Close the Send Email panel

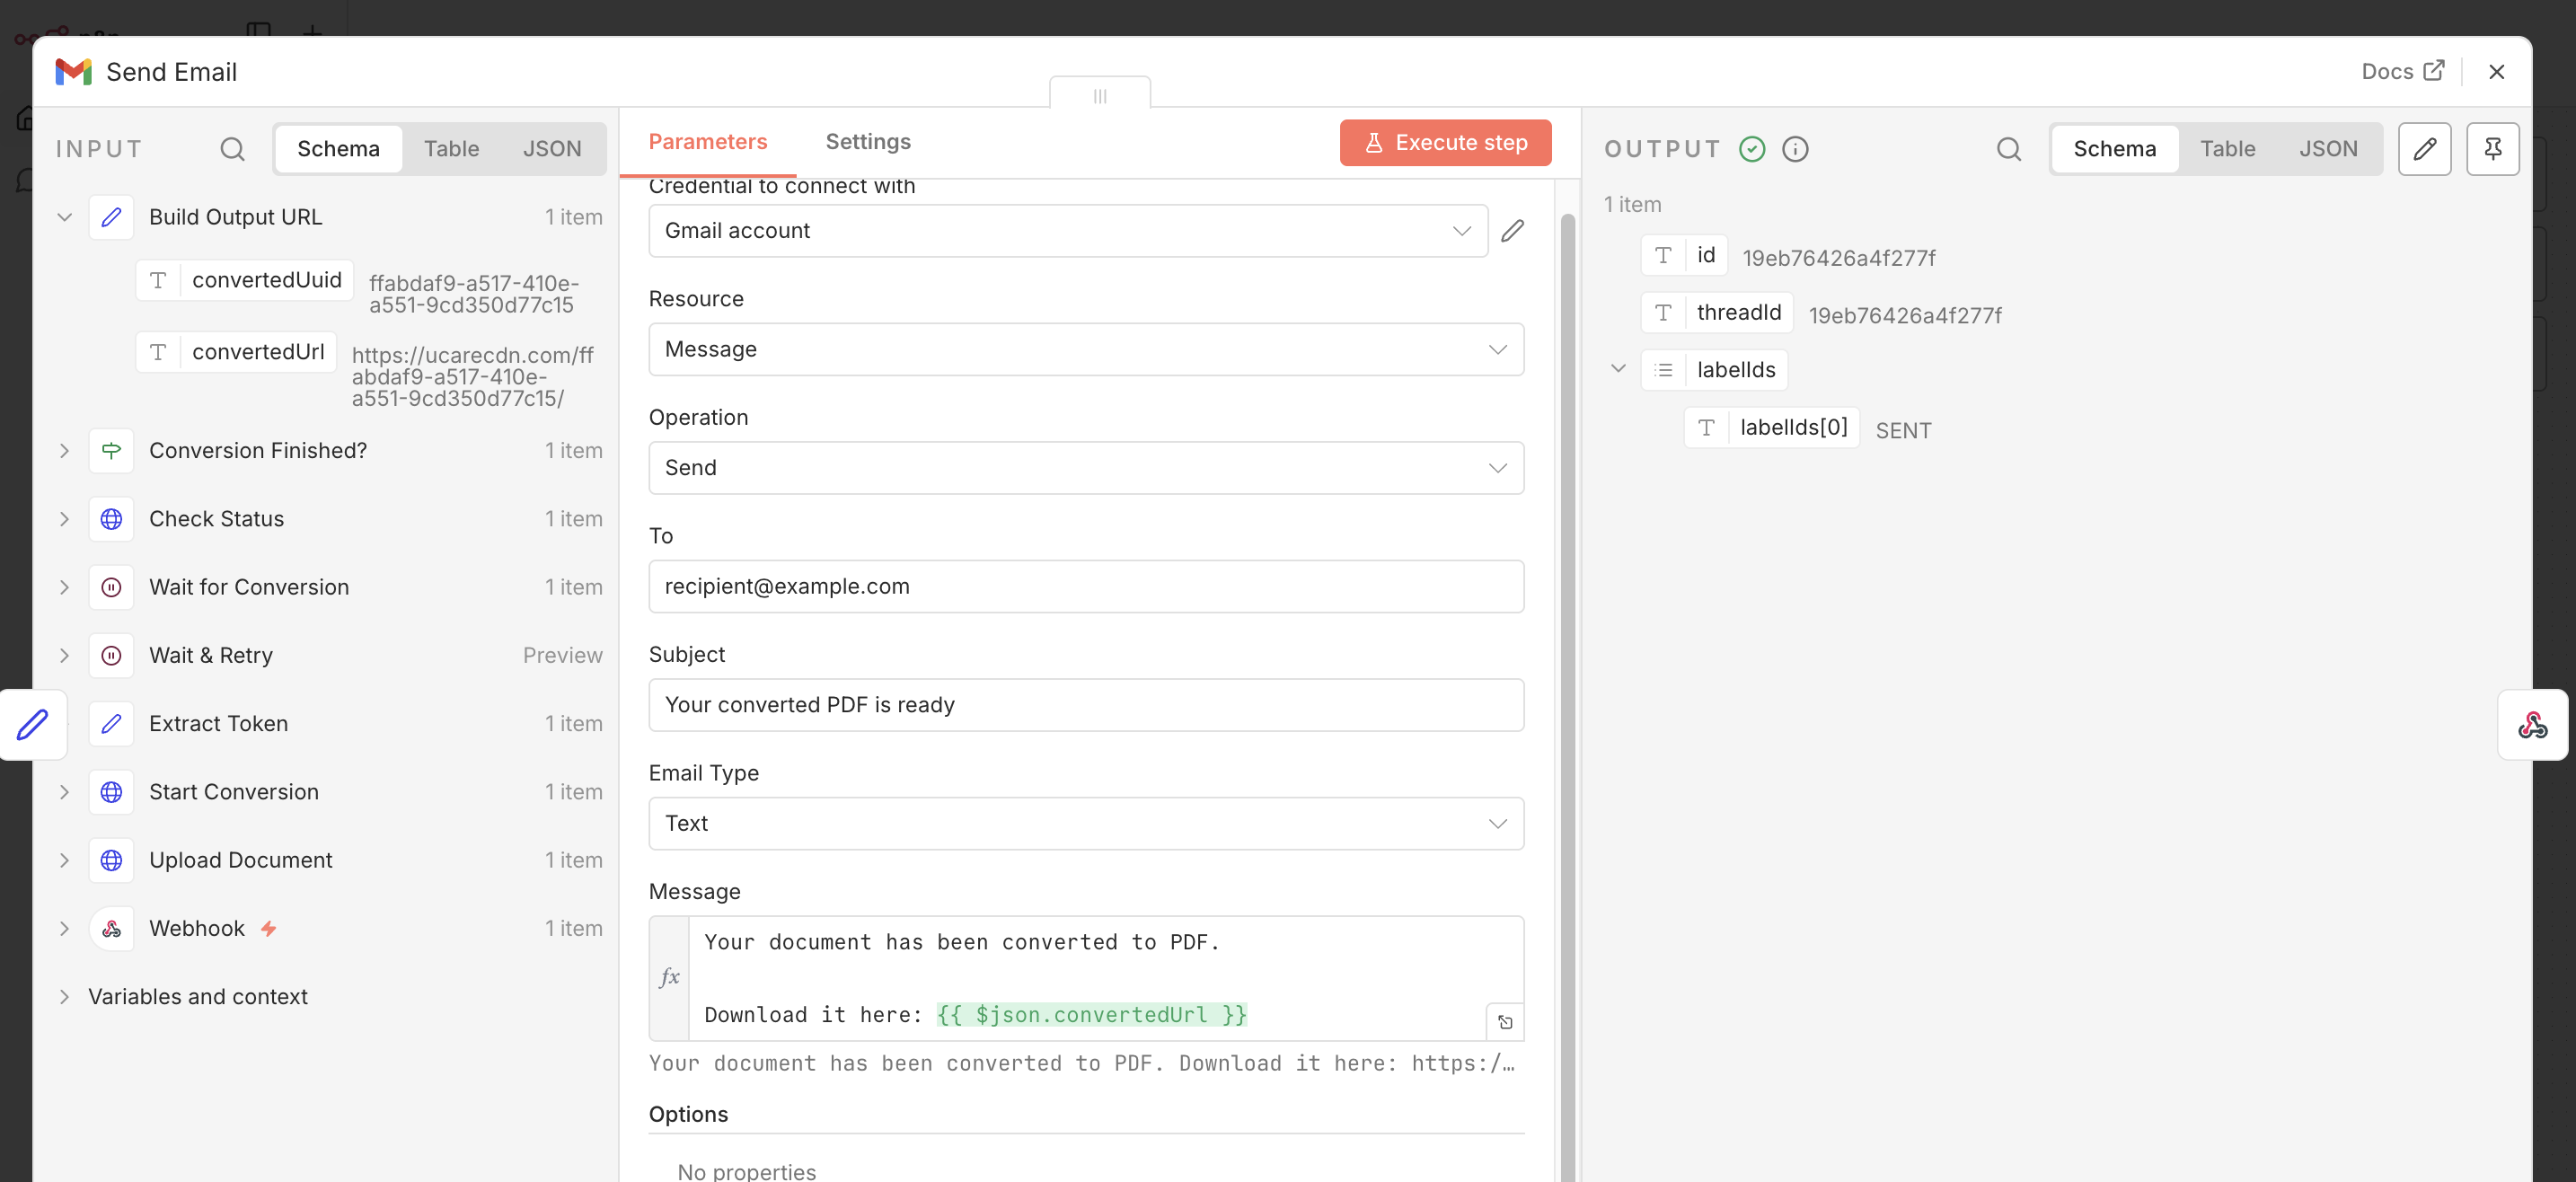coord(2496,72)
